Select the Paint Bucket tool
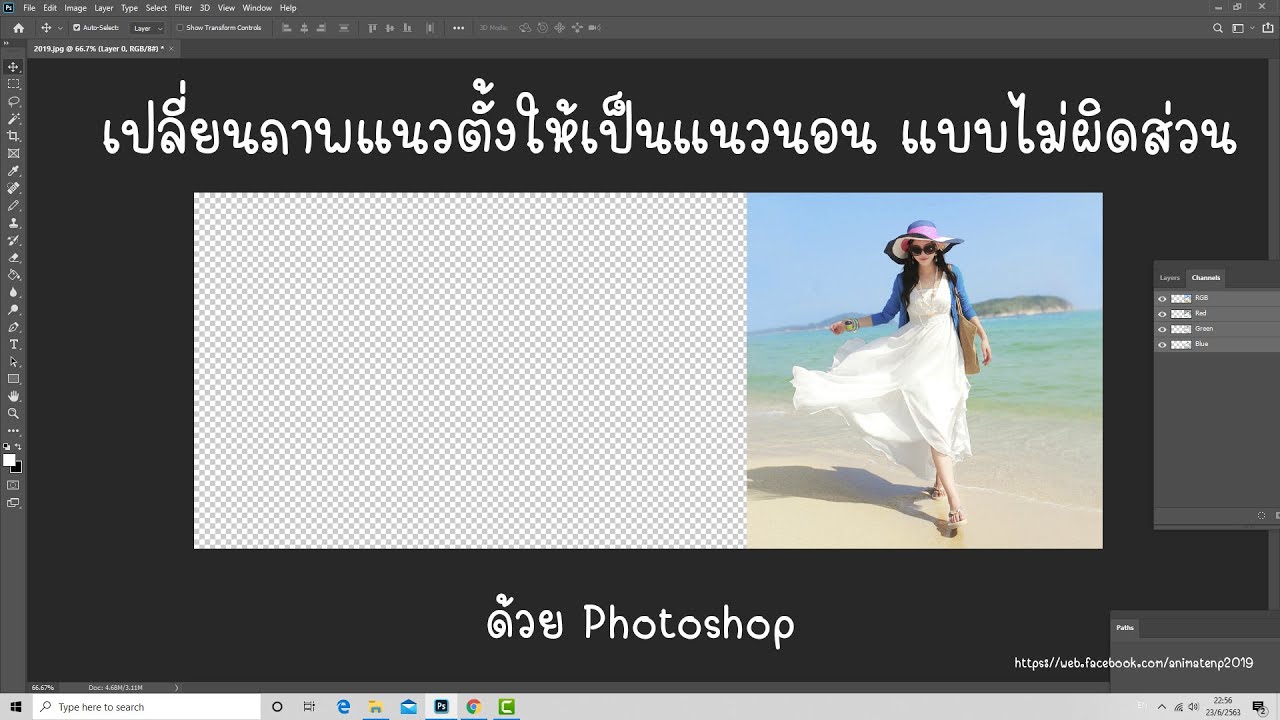1280x720 pixels. (13, 275)
